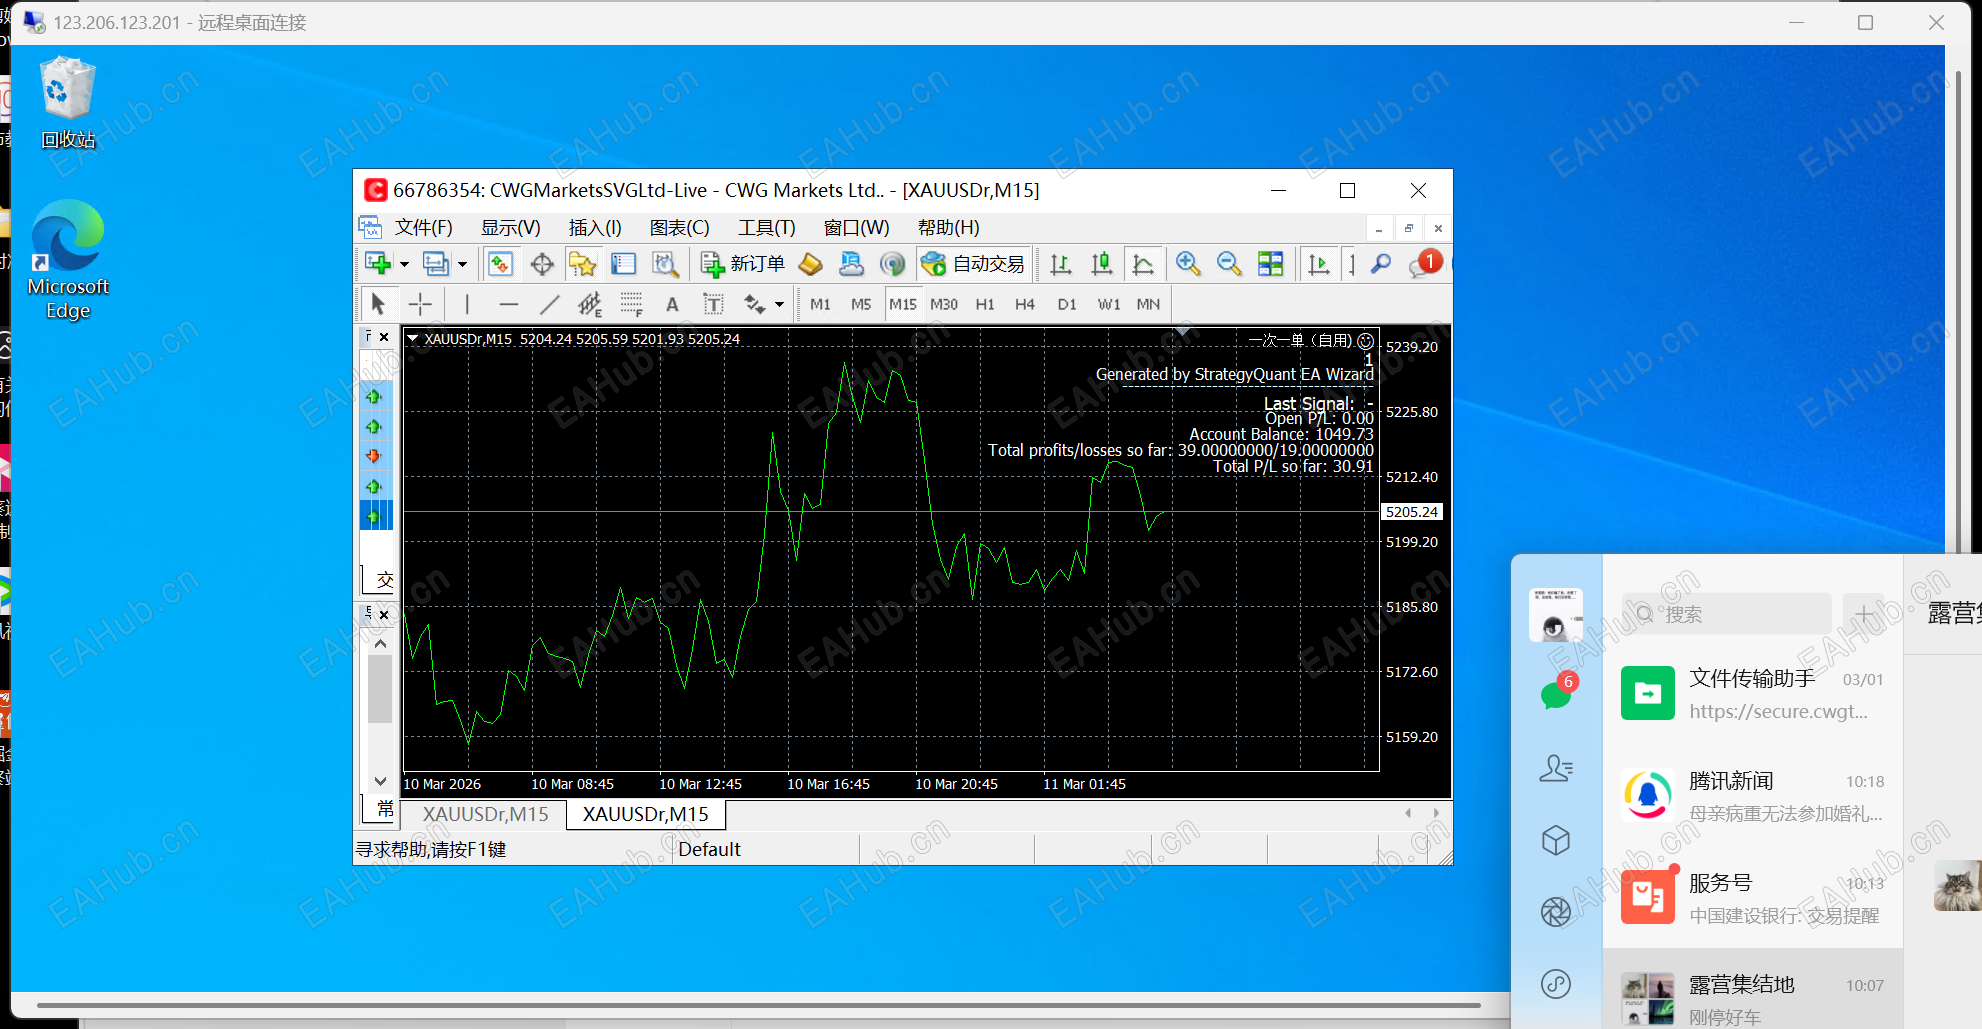
Task: Click the 新订单 new order button
Action: pos(743,264)
